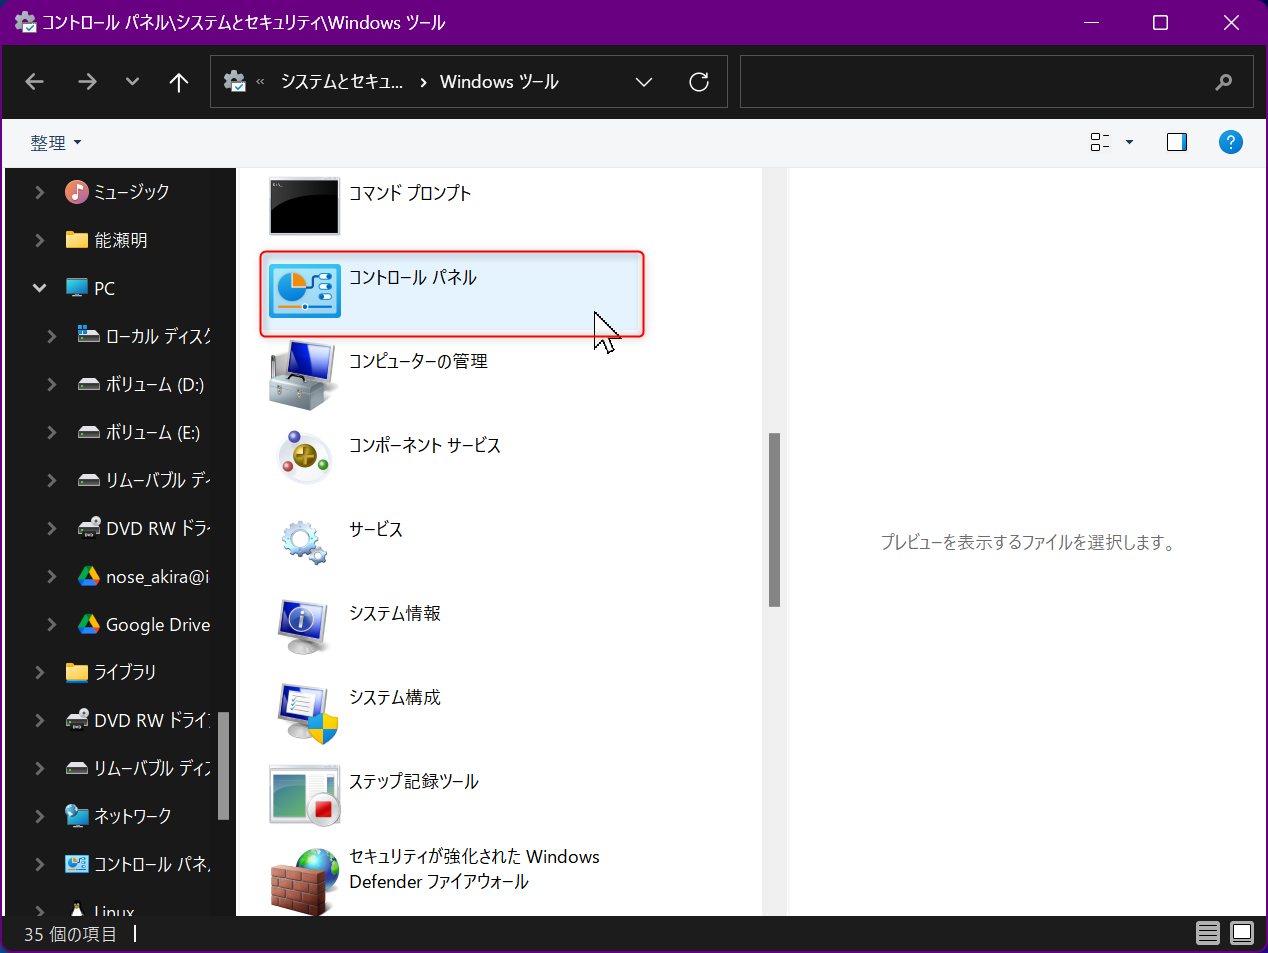1268x953 pixels.
Task: Toggle the preview pane button
Action: click(x=1177, y=142)
